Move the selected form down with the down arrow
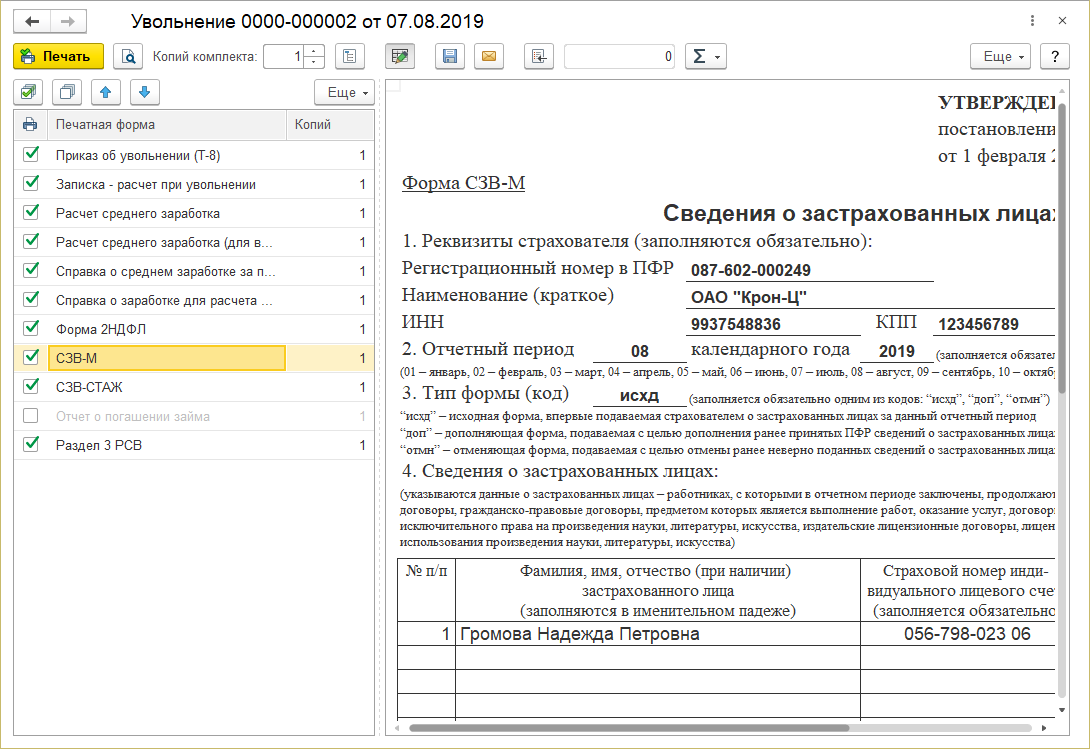This screenshot has width=1090, height=749. [x=144, y=92]
